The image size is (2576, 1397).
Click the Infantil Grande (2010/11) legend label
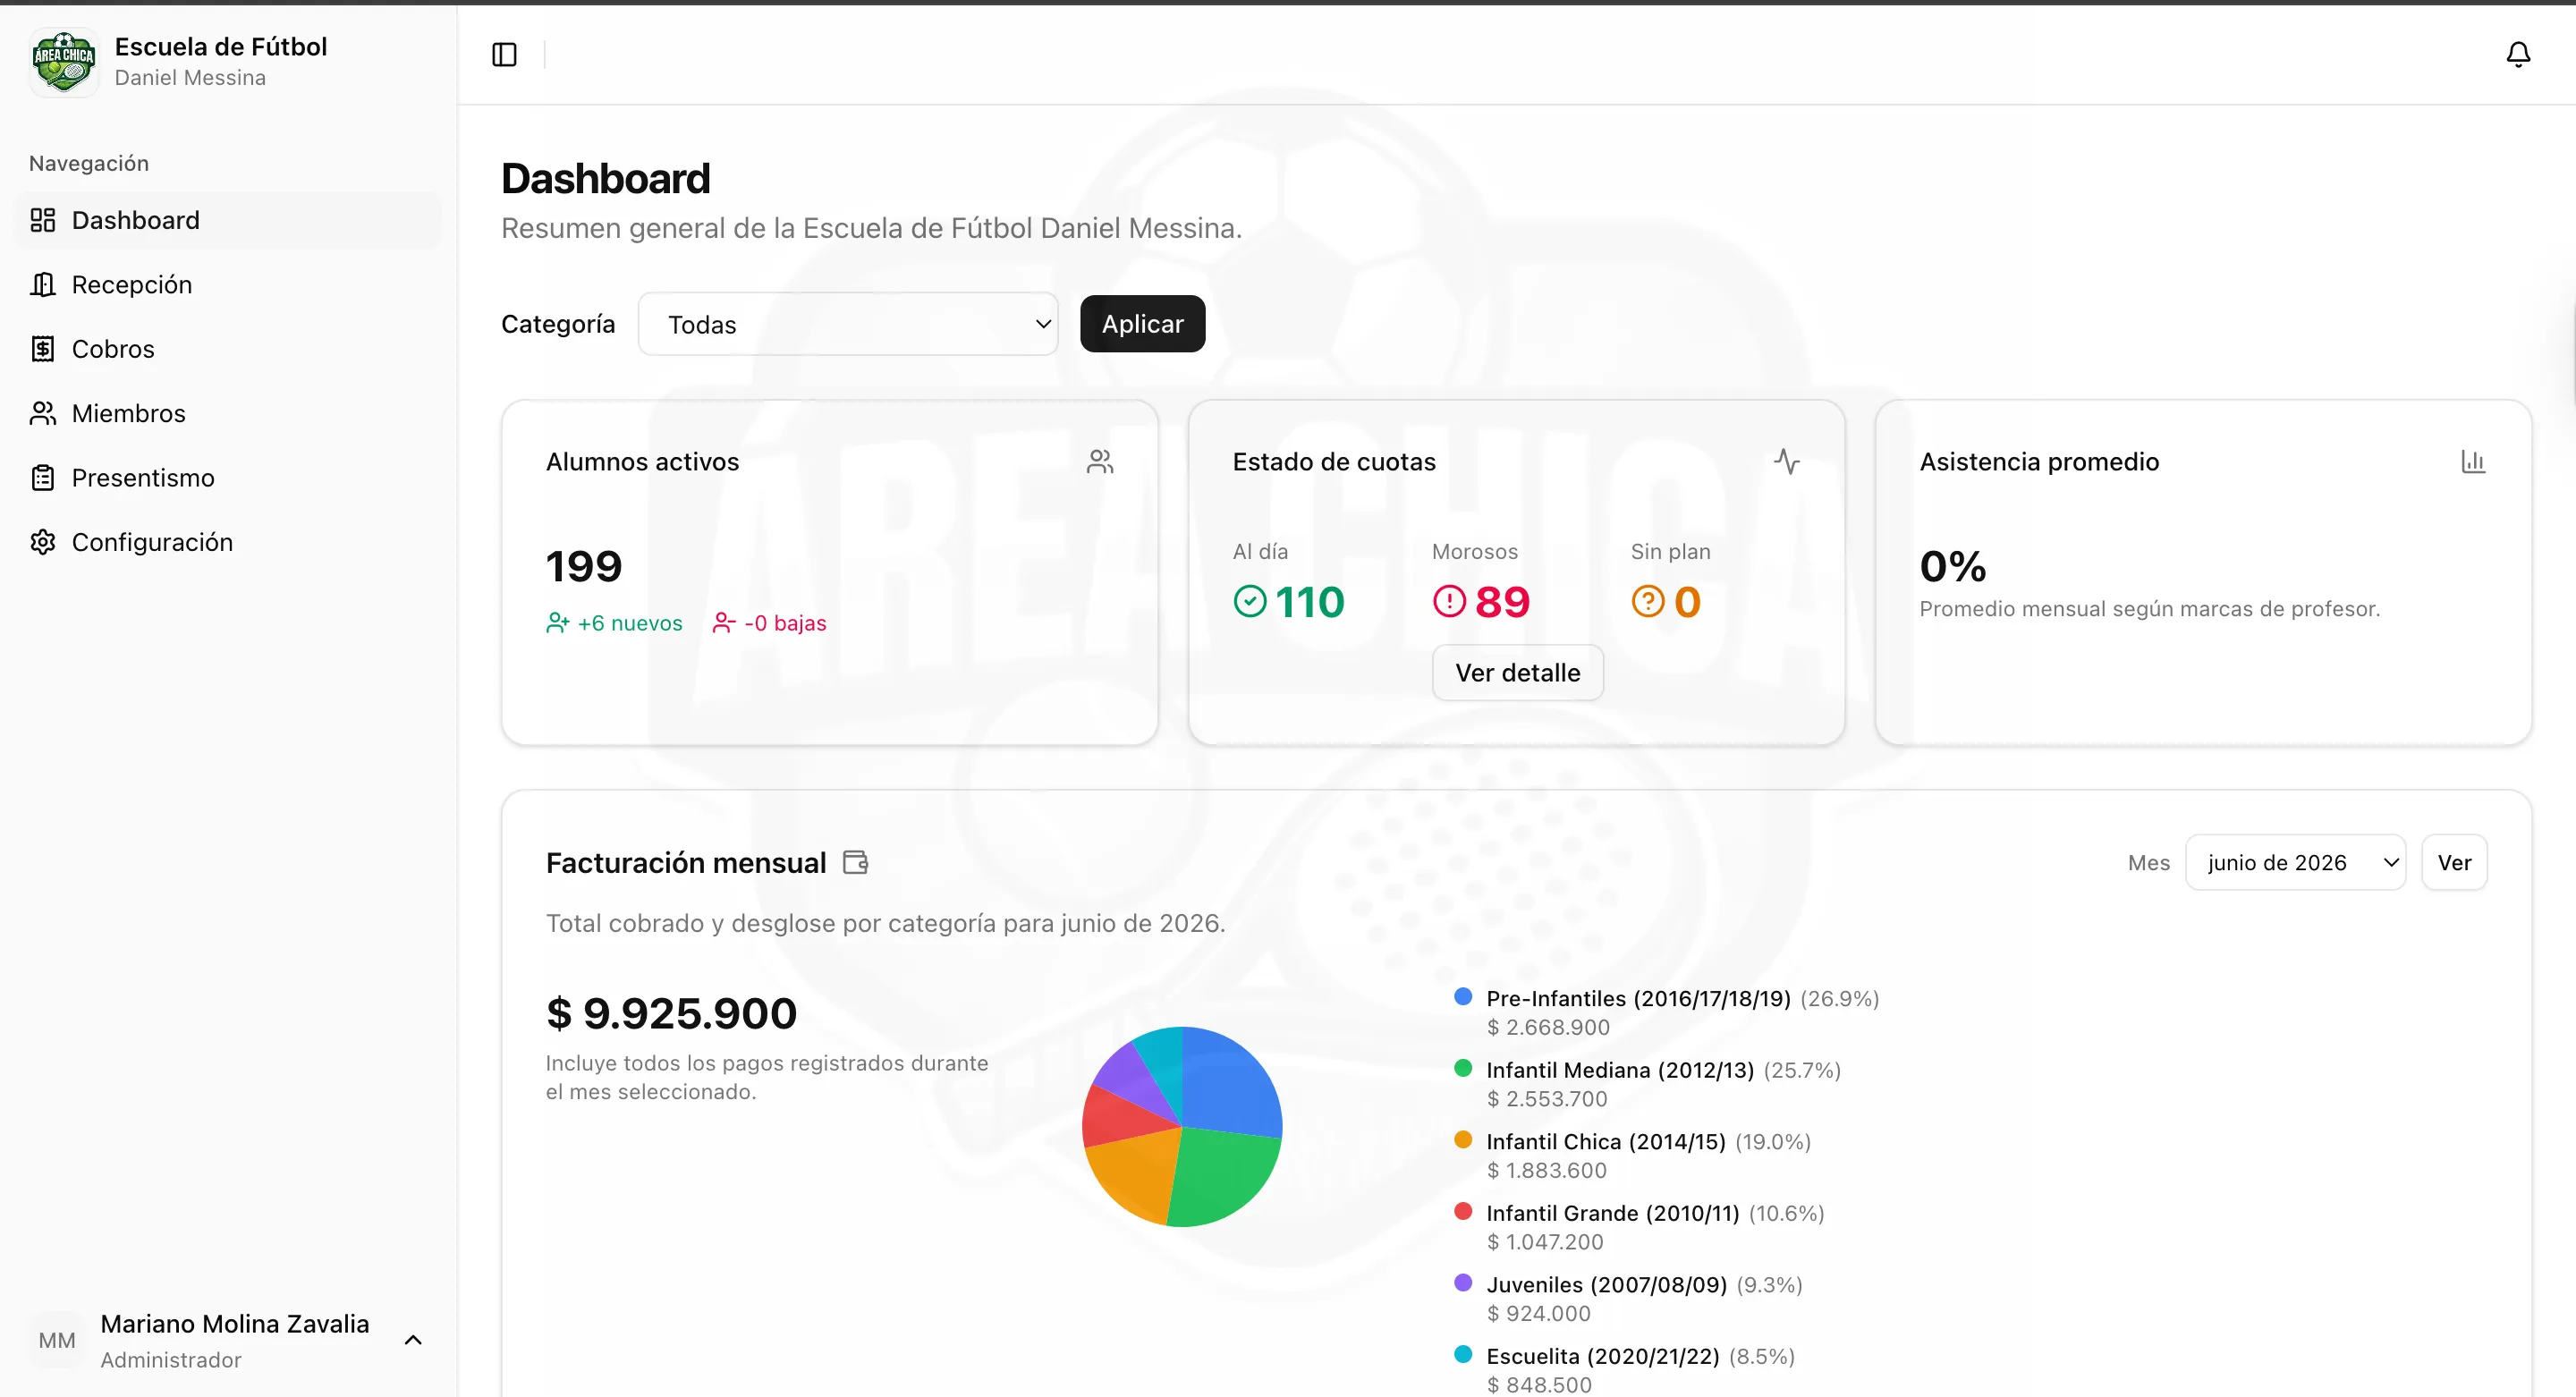point(1613,1213)
